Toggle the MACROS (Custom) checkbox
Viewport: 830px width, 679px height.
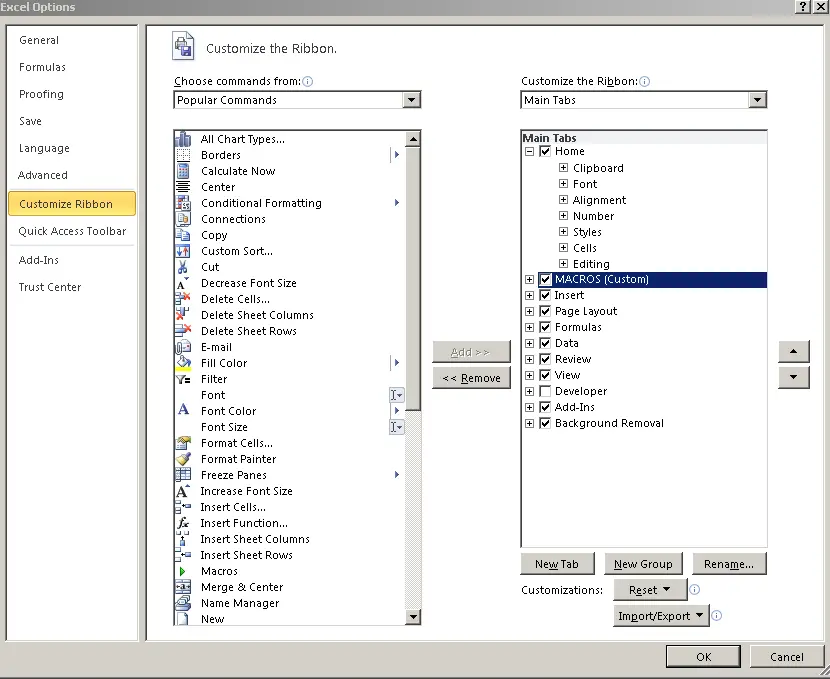(x=545, y=279)
